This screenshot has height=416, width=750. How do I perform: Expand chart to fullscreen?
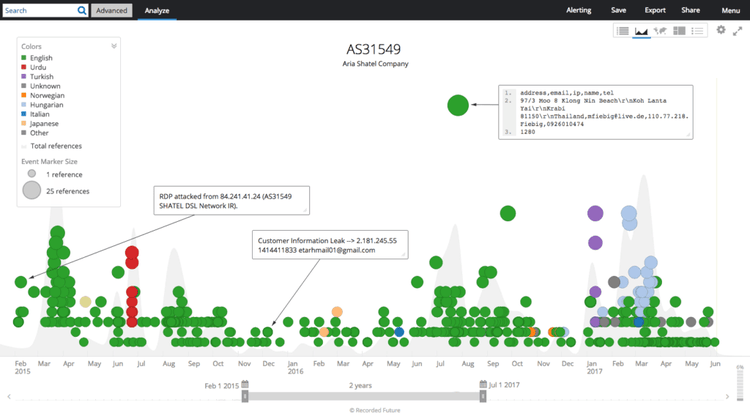[738, 31]
